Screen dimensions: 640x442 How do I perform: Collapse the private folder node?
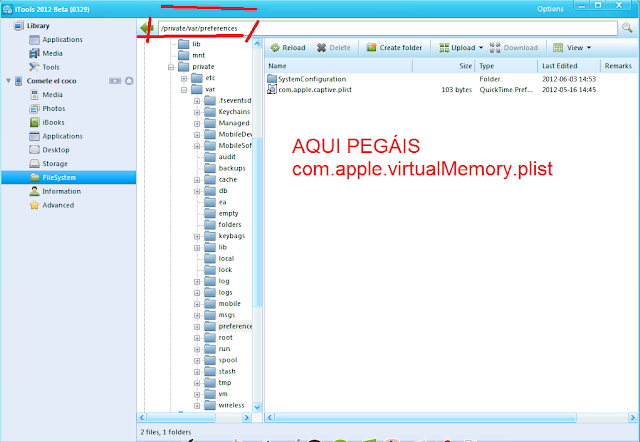point(171,67)
